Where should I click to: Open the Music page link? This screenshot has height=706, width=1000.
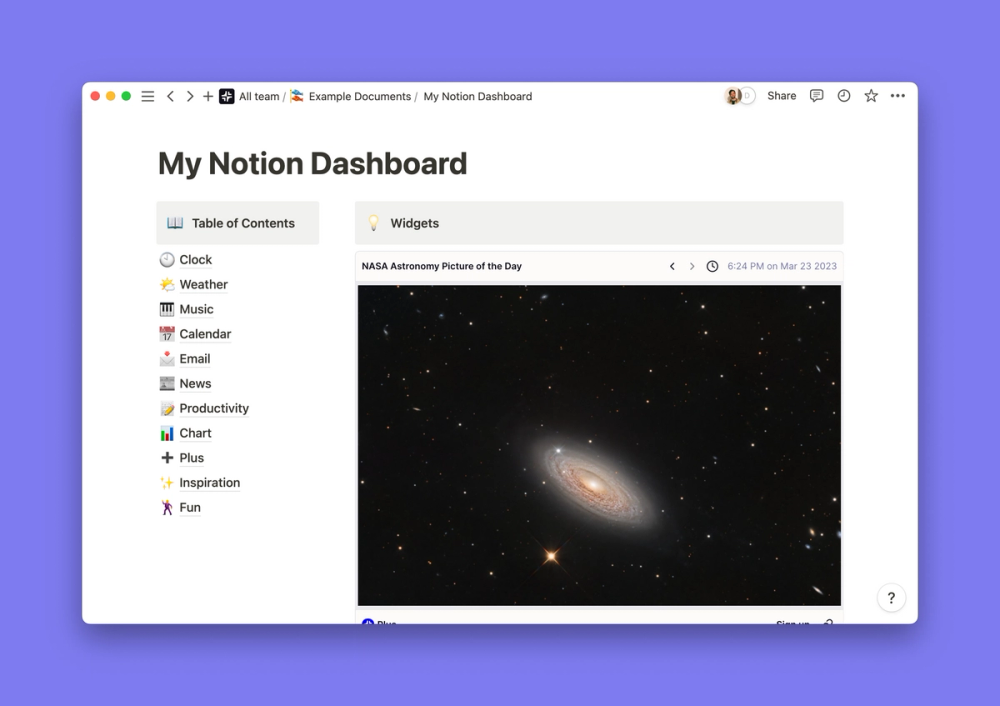196,309
